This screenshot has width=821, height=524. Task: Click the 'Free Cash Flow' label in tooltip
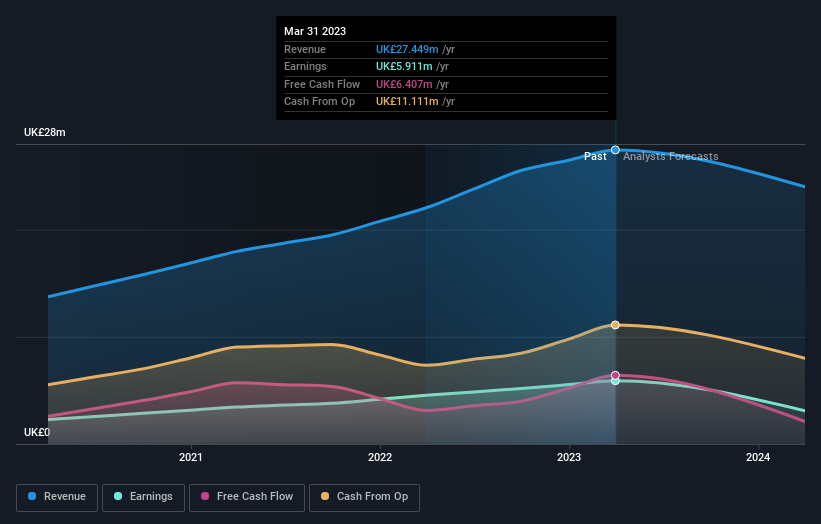pos(322,84)
